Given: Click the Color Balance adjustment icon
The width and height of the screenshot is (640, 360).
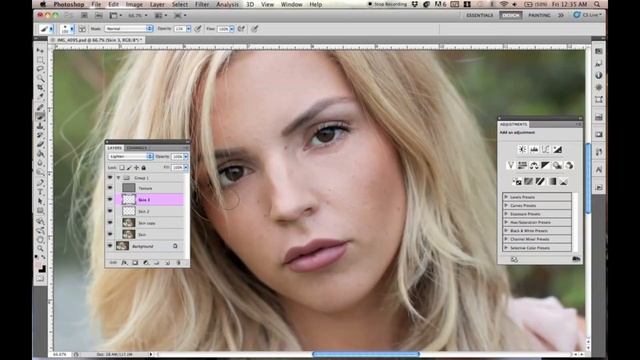Looking at the screenshot, I should click(x=534, y=165).
